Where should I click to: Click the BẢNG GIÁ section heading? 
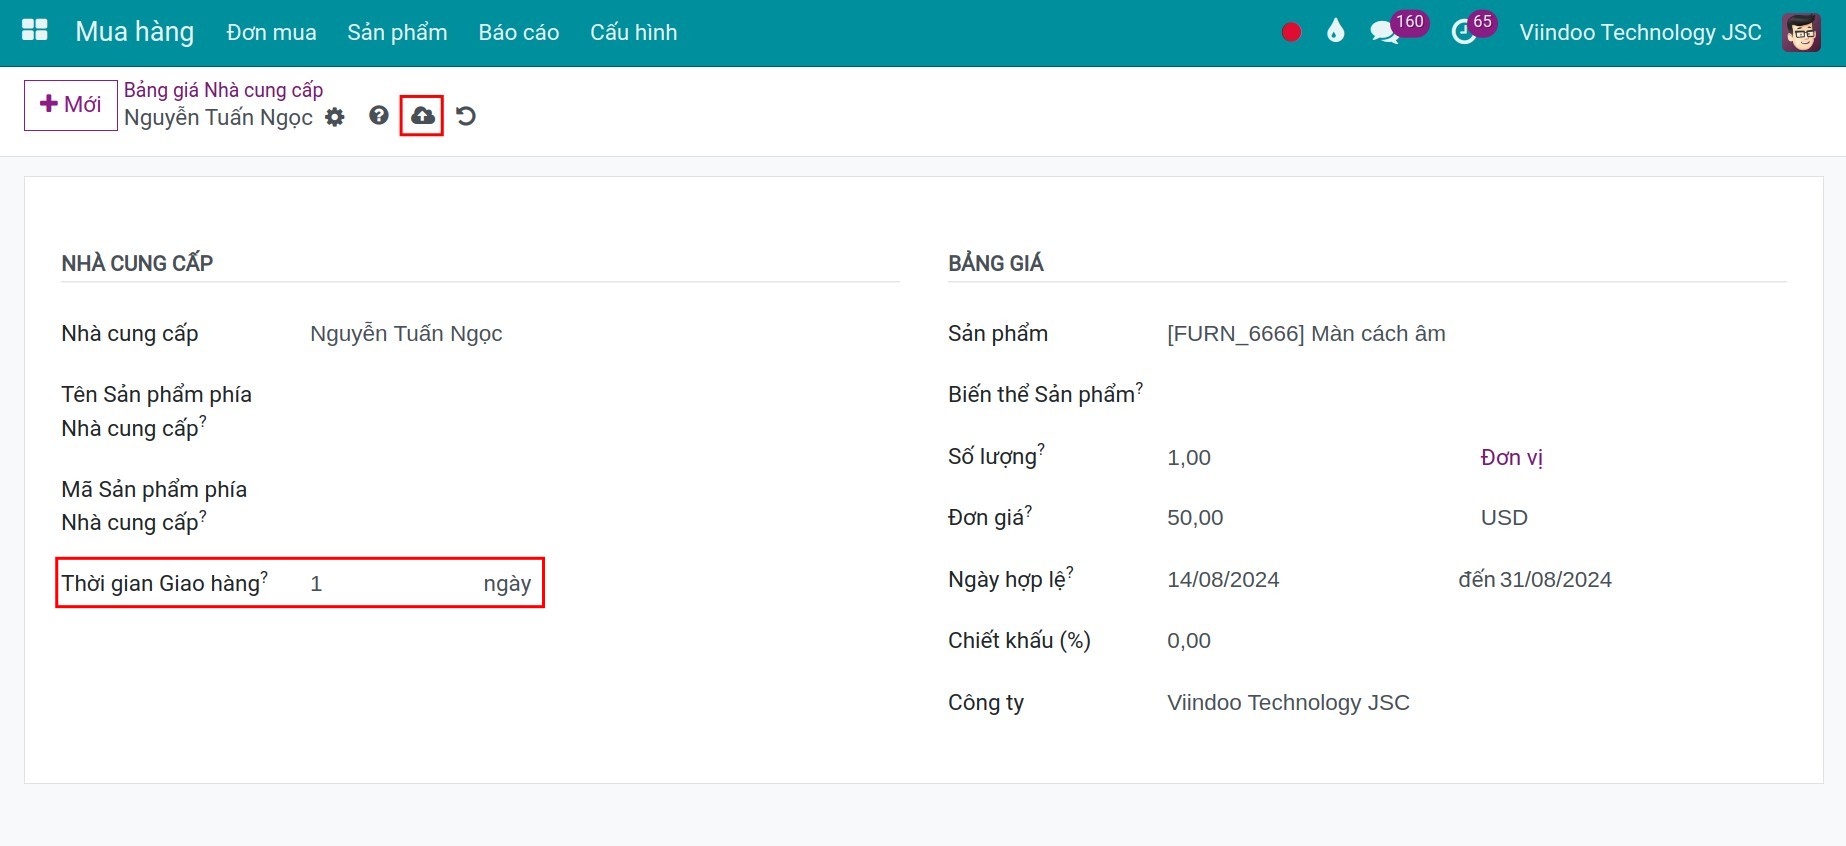pyautogui.click(x=995, y=263)
